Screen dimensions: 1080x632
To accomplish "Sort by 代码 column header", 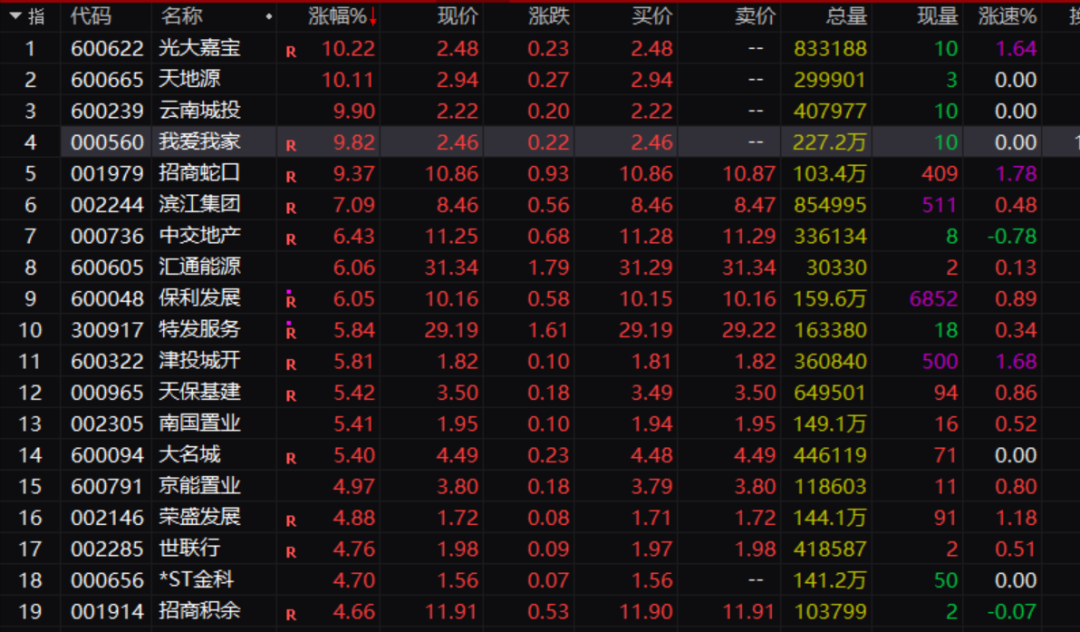I will (x=90, y=16).
